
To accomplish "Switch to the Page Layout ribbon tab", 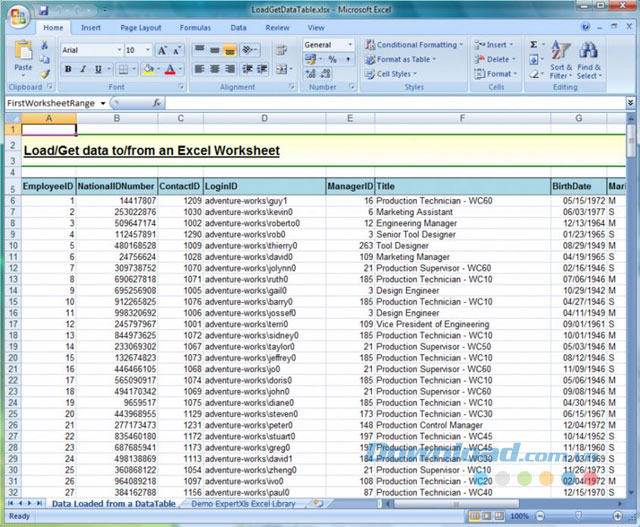I will click(x=142, y=28).
